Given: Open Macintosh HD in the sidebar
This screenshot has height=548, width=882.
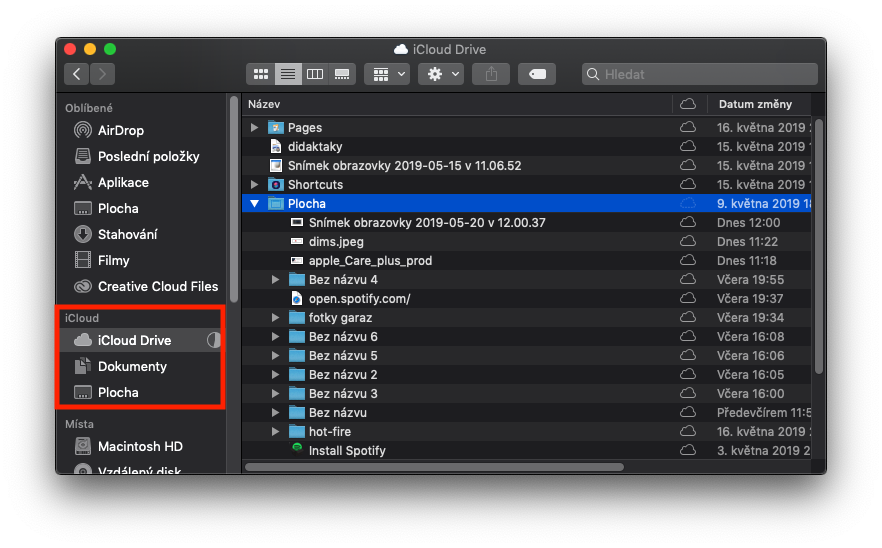Looking at the screenshot, I should point(129,446).
